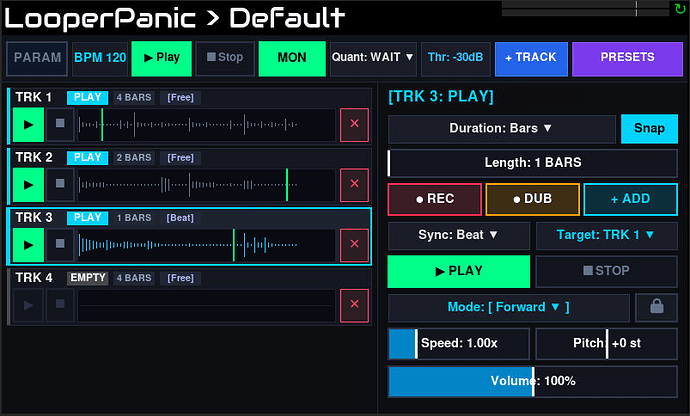Click the TRK 4 stop square icon
Screen dimensions: 690x416
tap(60, 305)
